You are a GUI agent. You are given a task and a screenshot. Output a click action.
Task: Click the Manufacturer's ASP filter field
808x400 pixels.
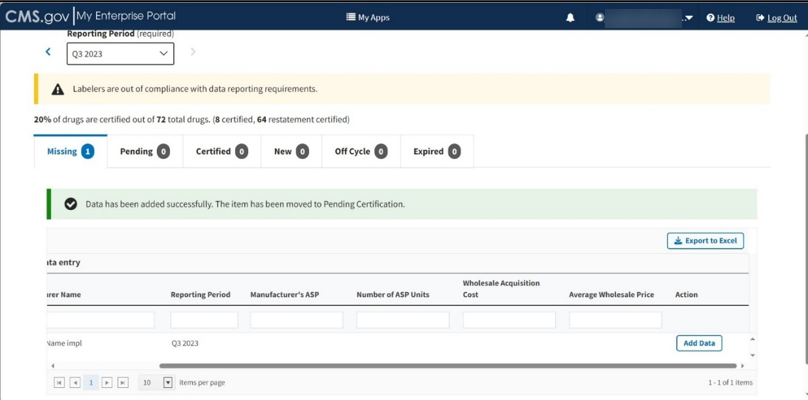(296, 320)
